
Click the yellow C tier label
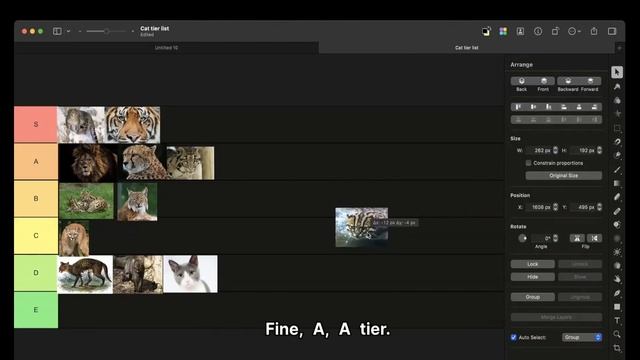tap(36, 236)
